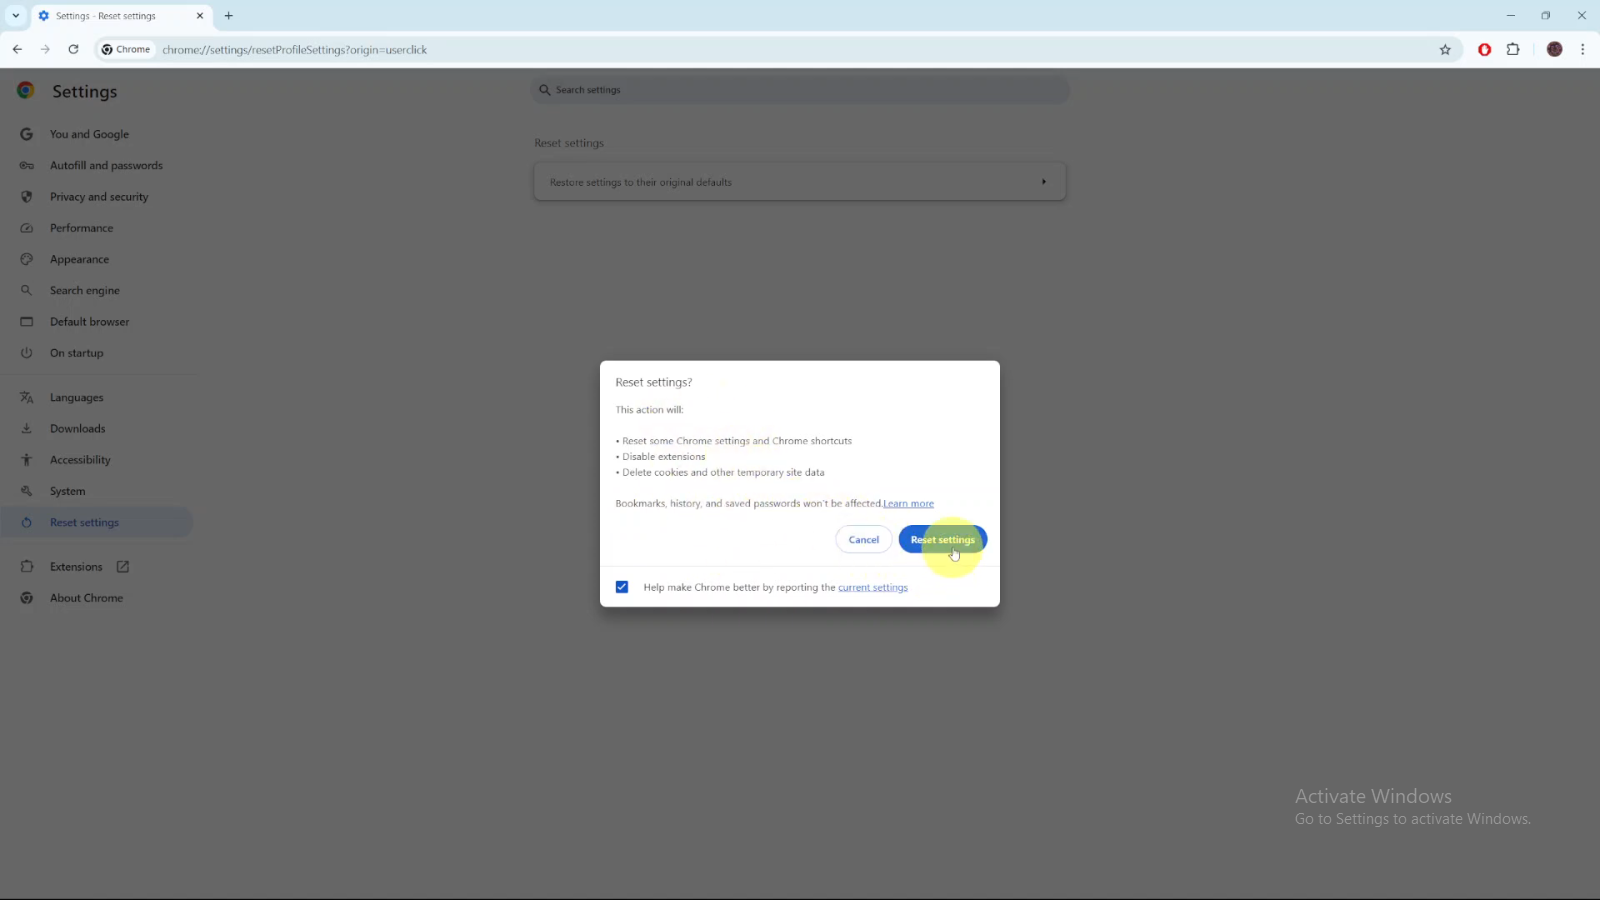Minimize the Chrome window
This screenshot has width=1600, height=900.
(x=1511, y=16)
